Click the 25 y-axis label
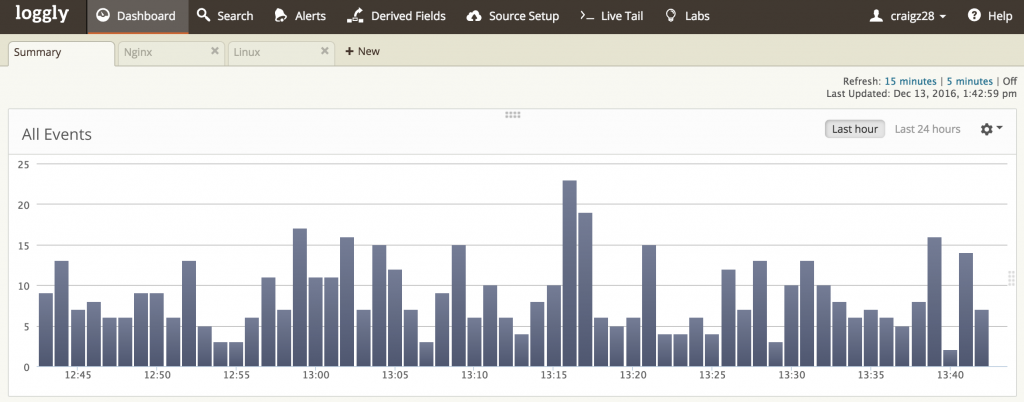The height and width of the screenshot is (402, 1024). (24, 164)
